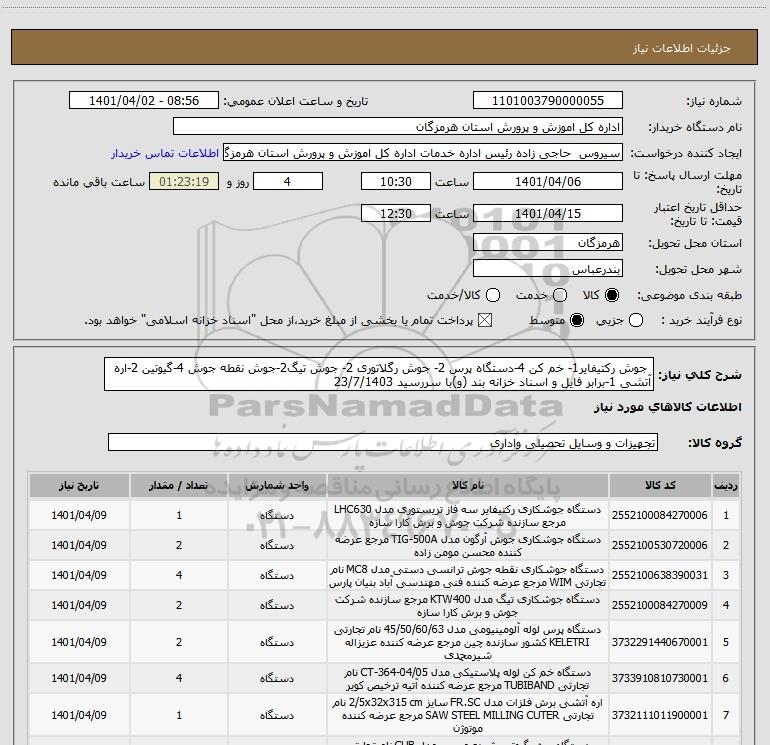The image size is (770, 745).
Task: Toggle the treasury bonds payment checkbox
Action: coord(485,320)
